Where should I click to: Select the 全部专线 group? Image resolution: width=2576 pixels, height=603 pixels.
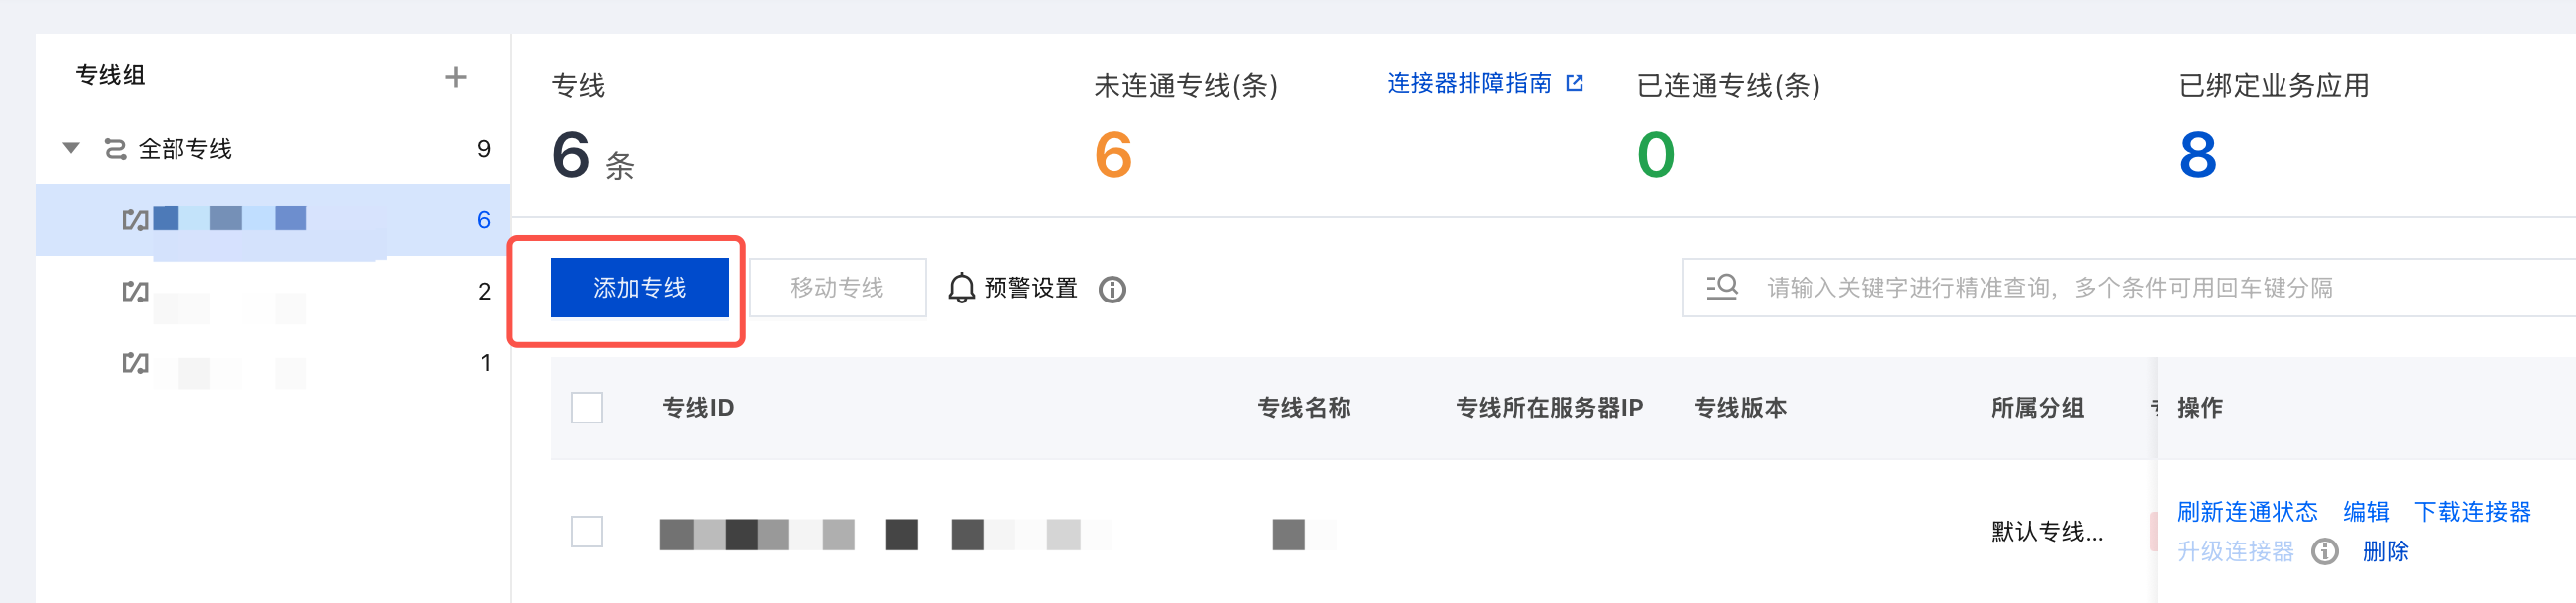(185, 149)
